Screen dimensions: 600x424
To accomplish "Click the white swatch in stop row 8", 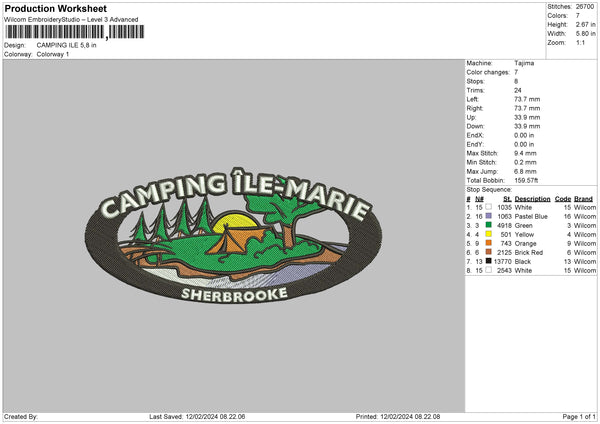I will [489, 270].
